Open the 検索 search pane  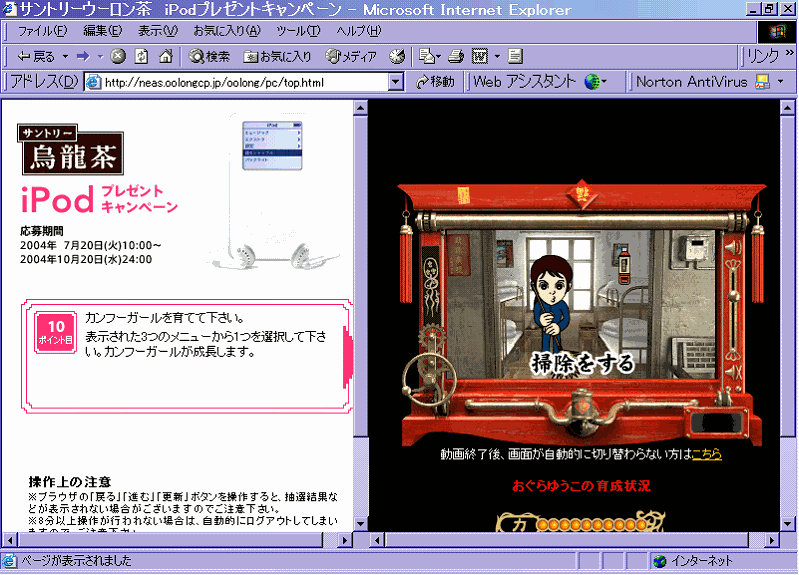click(x=209, y=57)
